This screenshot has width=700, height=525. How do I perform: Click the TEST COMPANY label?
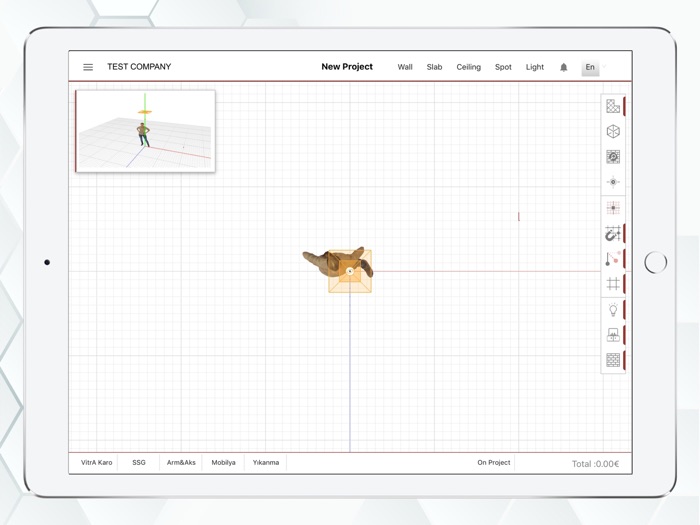pos(139,67)
